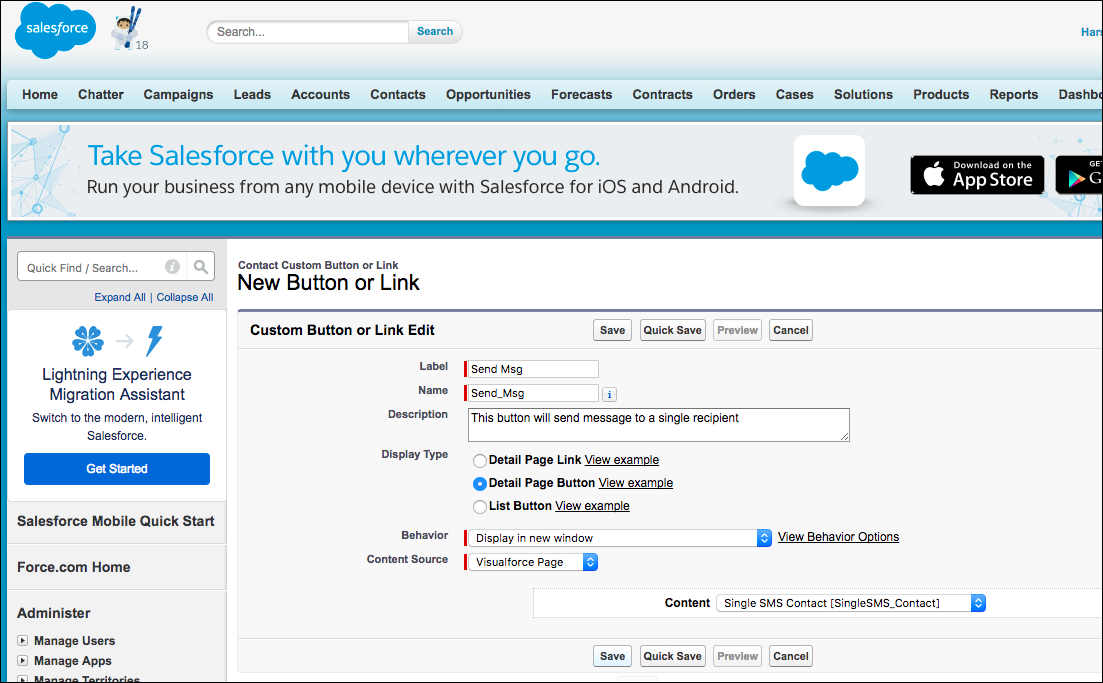Image resolution: width=1103 pixels, height=683 pixels.
Task: Open the App Store download badge
Action: click(977, 174)
